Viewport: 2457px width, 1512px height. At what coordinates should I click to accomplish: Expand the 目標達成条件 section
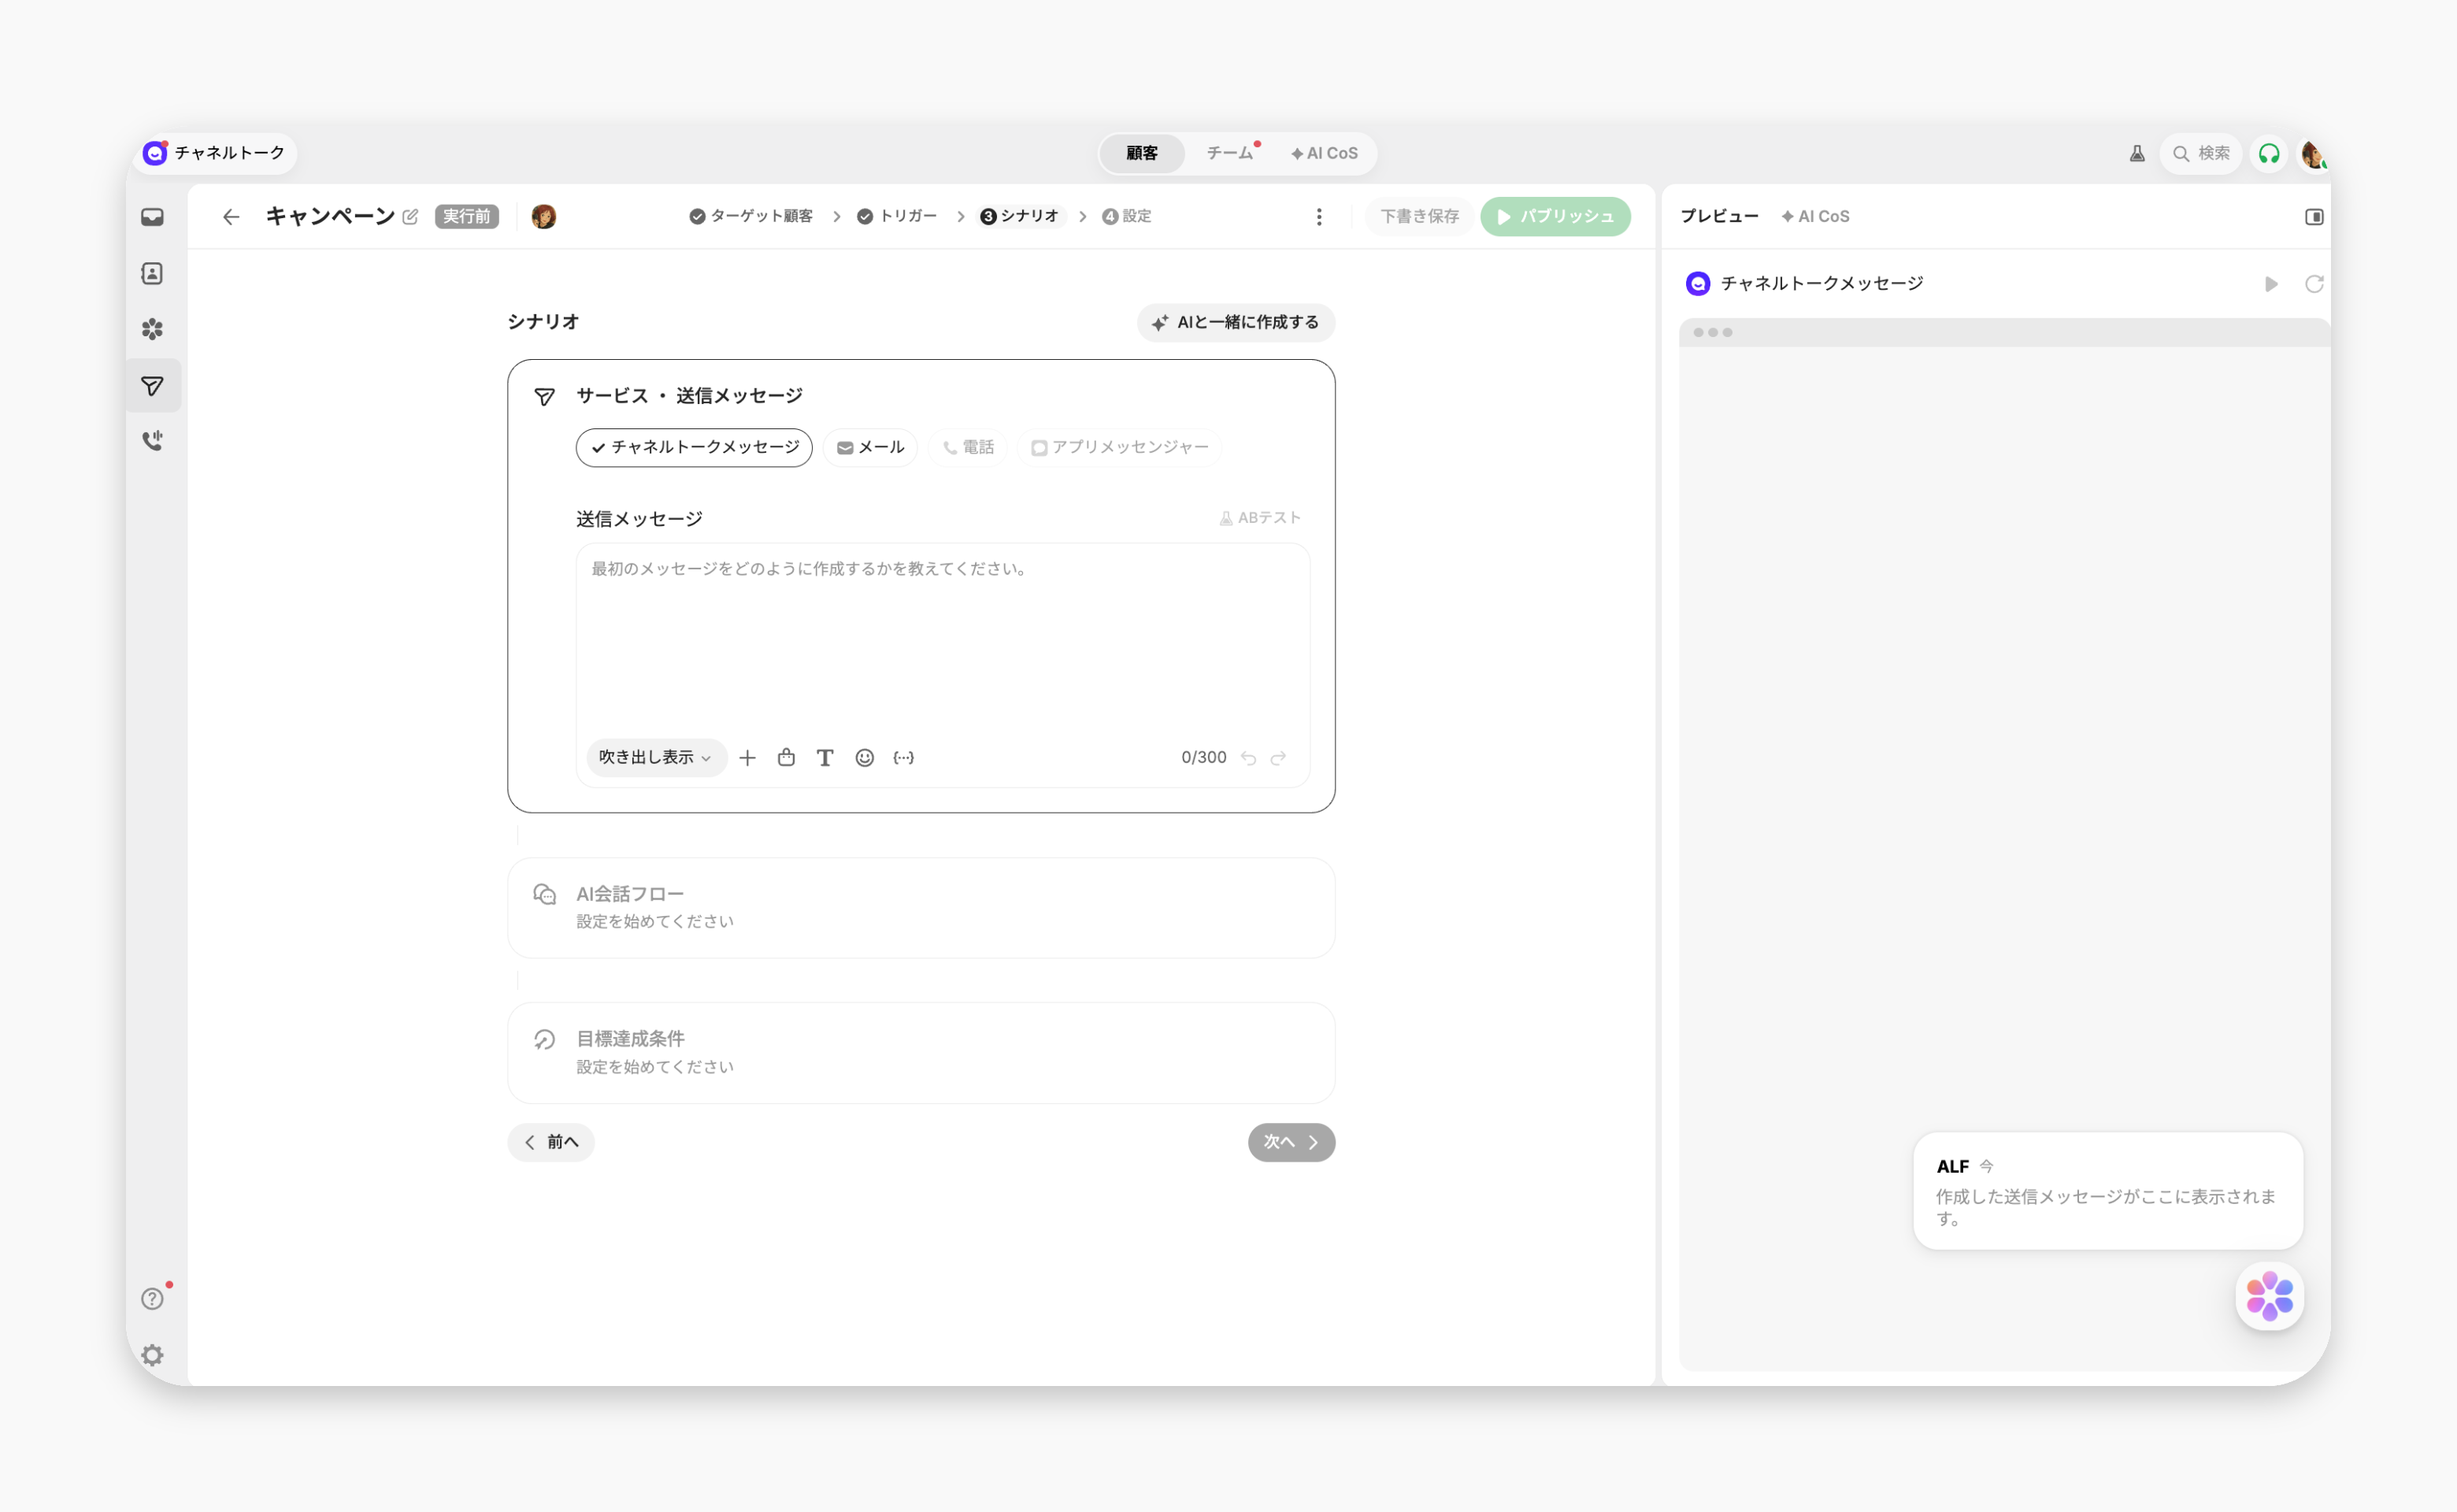(921, 1052)
